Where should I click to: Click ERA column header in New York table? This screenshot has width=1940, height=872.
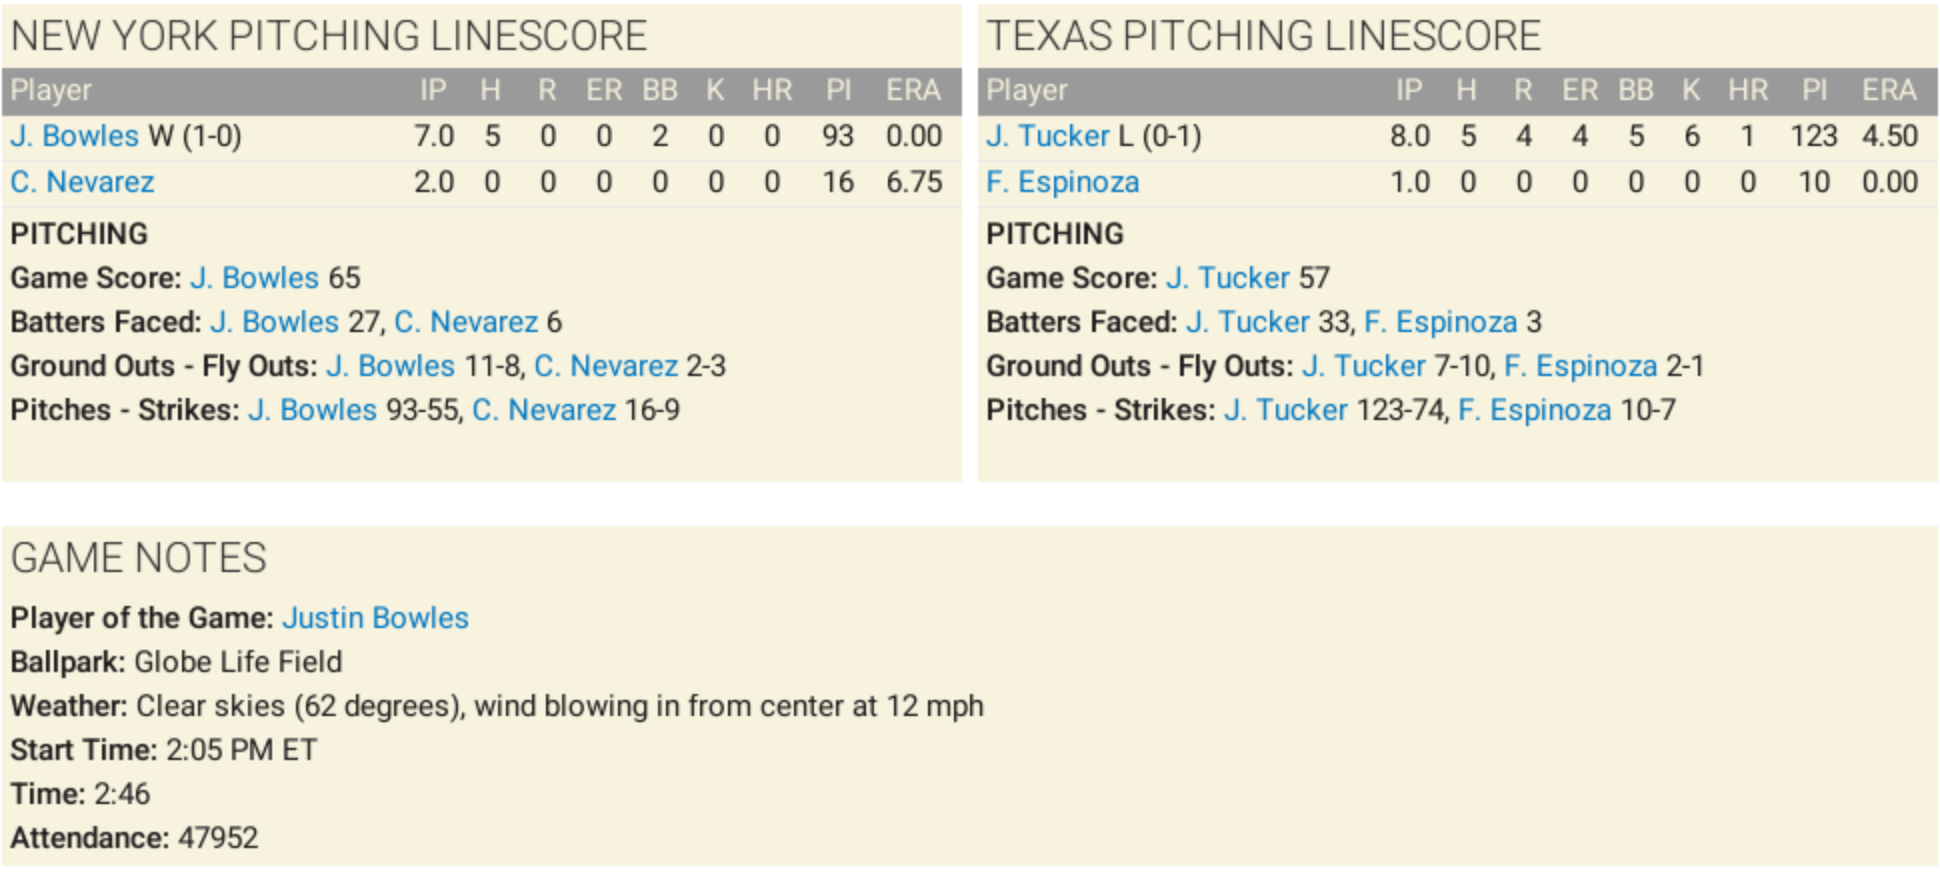pyautogui.click(x=913, y=91)
